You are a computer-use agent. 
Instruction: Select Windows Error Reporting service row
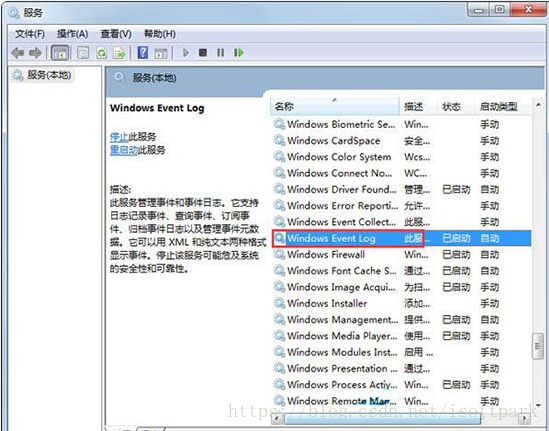(402, 206)
